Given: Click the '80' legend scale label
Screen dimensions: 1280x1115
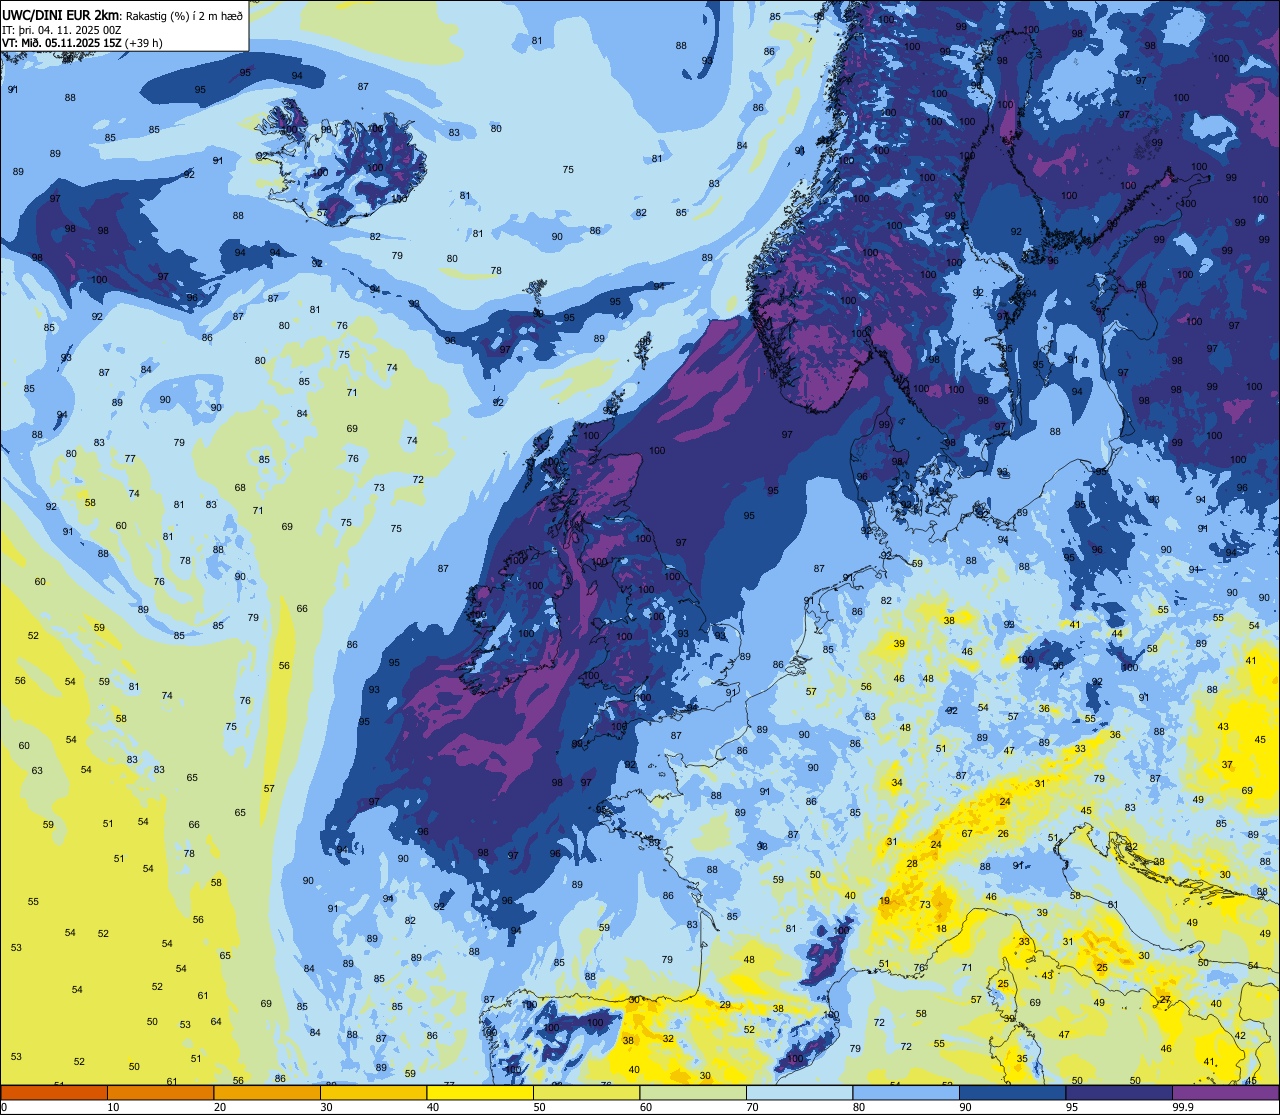Looking at the screenshot, I should [x=859, y=1107].
